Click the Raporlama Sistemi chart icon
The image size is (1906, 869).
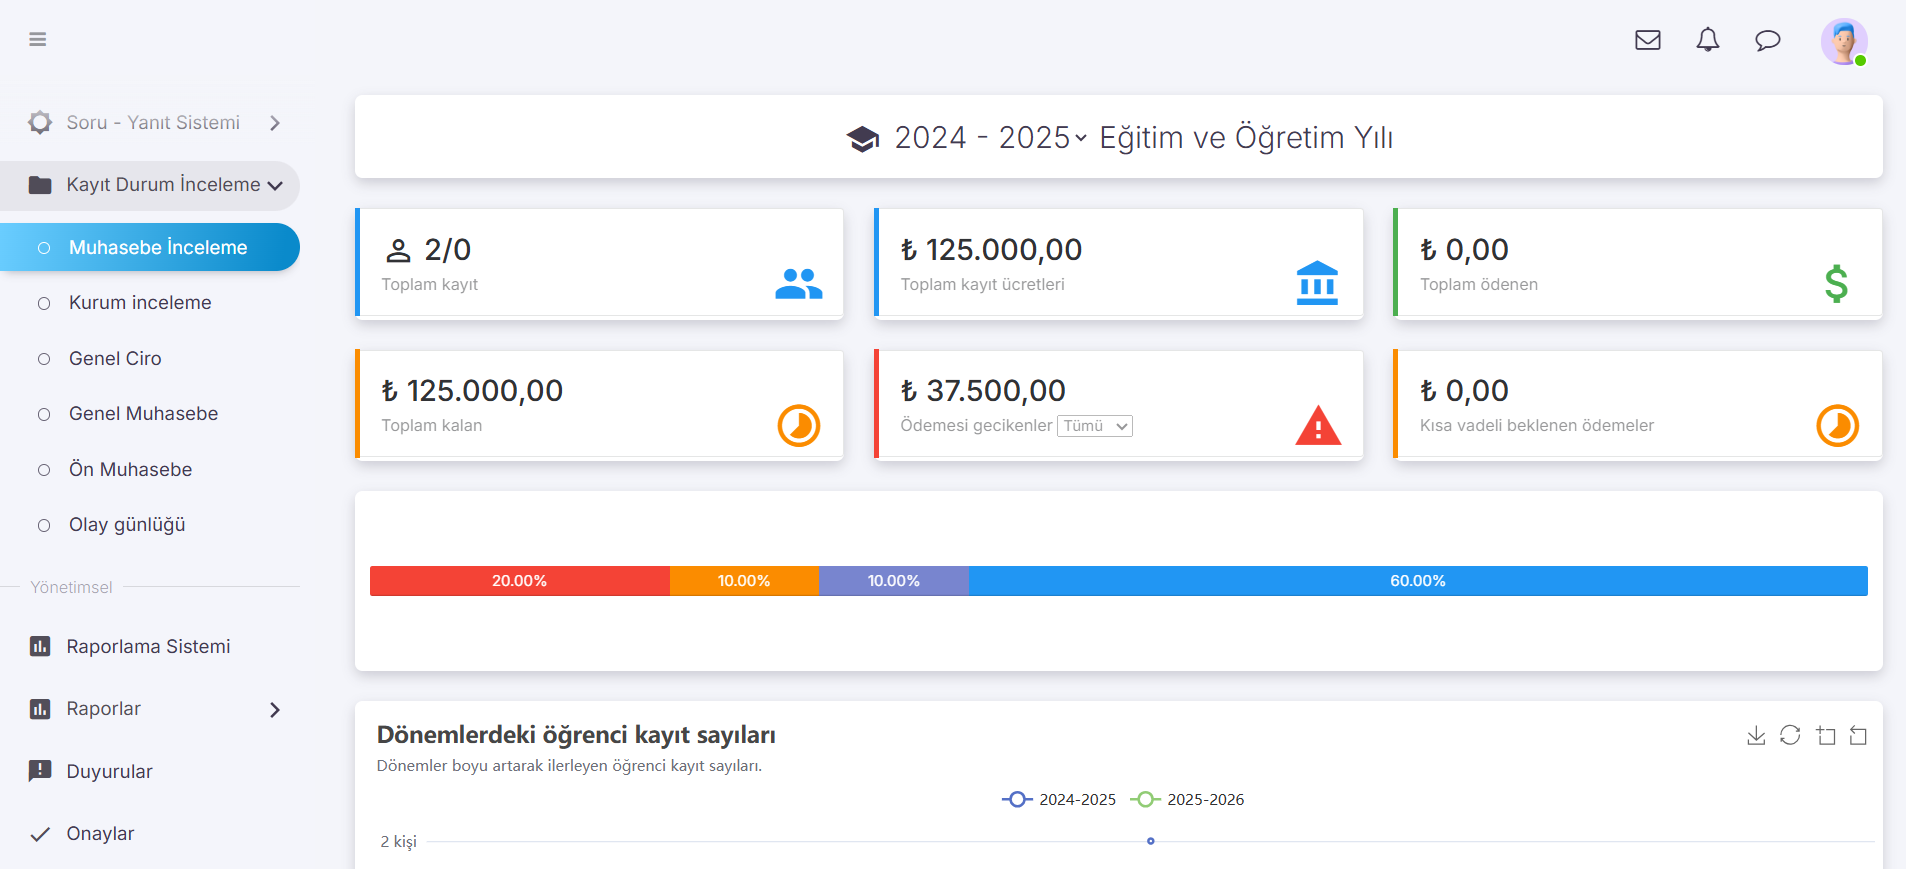(40, 647)
